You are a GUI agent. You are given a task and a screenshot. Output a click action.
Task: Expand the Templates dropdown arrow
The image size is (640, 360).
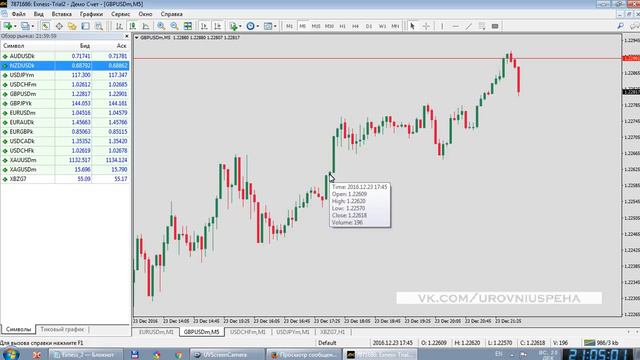pos(275,26)
